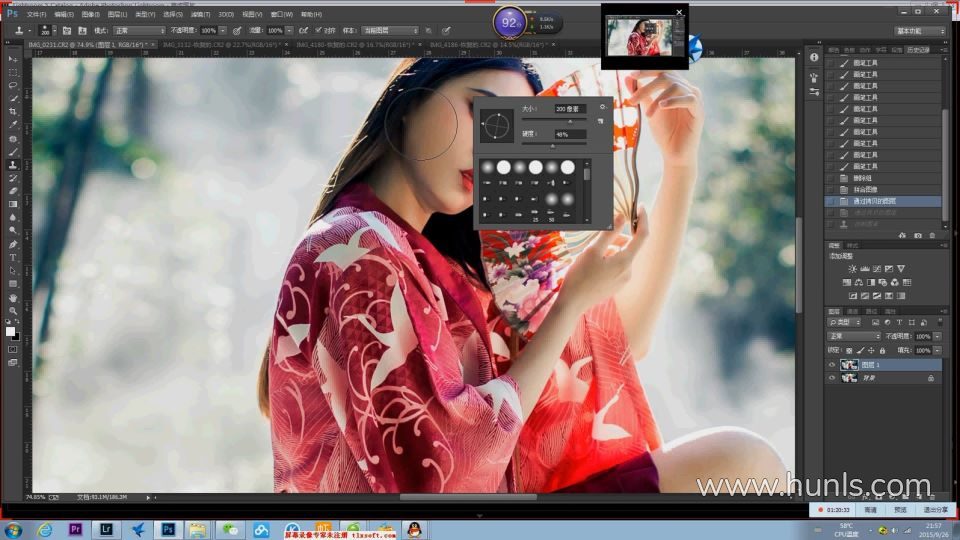This screenshot has width=960, height=540.
Task: Open the 滤镜(T) menu
Action: tap(200, 14)
